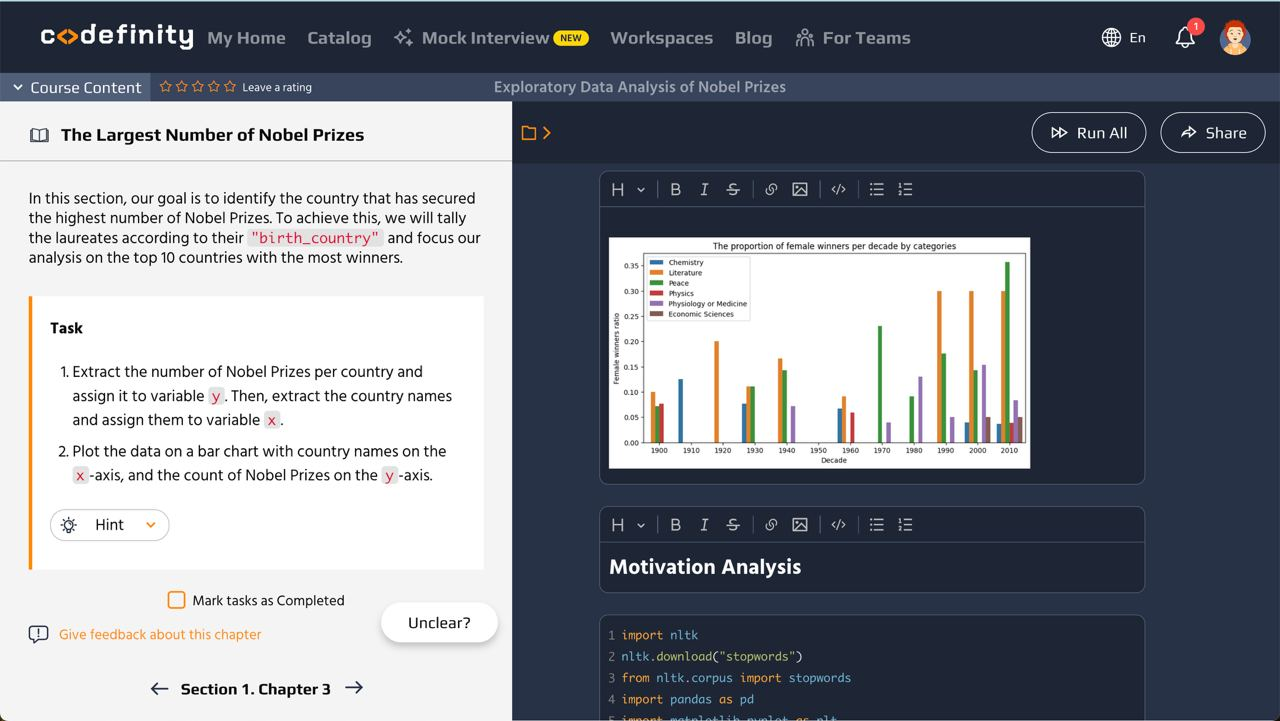Screen dimensions: 1280x721
Task: Click the female winners bar chart image
Action: point(819,352)
